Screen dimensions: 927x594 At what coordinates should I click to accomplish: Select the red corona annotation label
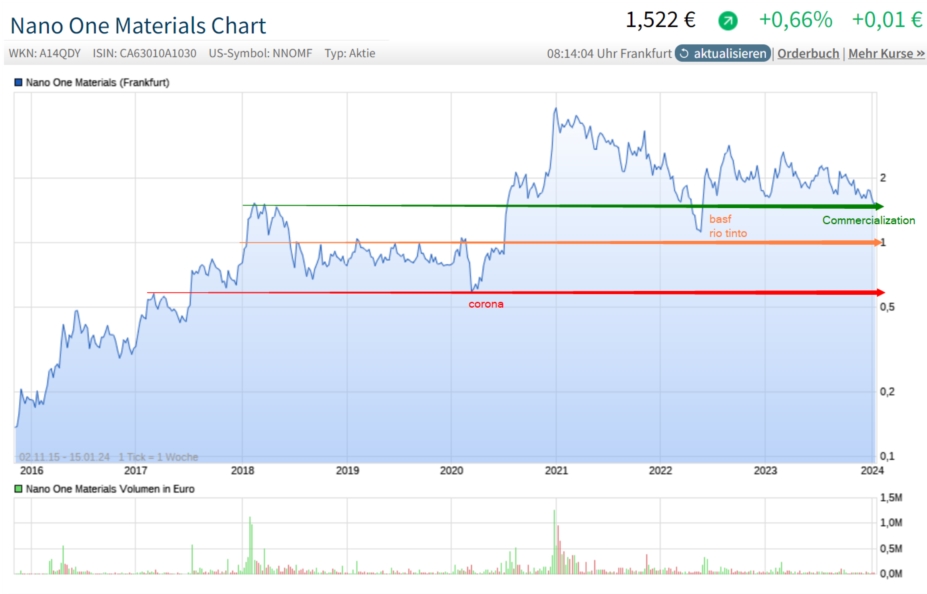click(x=486, y=304)
